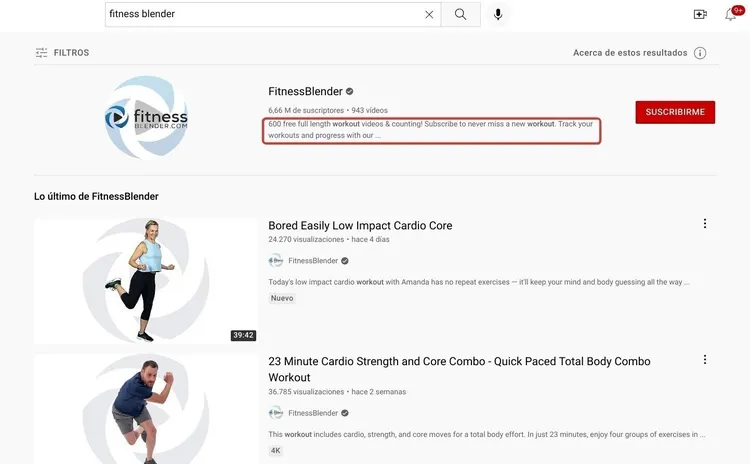This screenshot has height=464, width=750.
Task: Start voice search with the microphone icon
Action: (x=498, y=14)
